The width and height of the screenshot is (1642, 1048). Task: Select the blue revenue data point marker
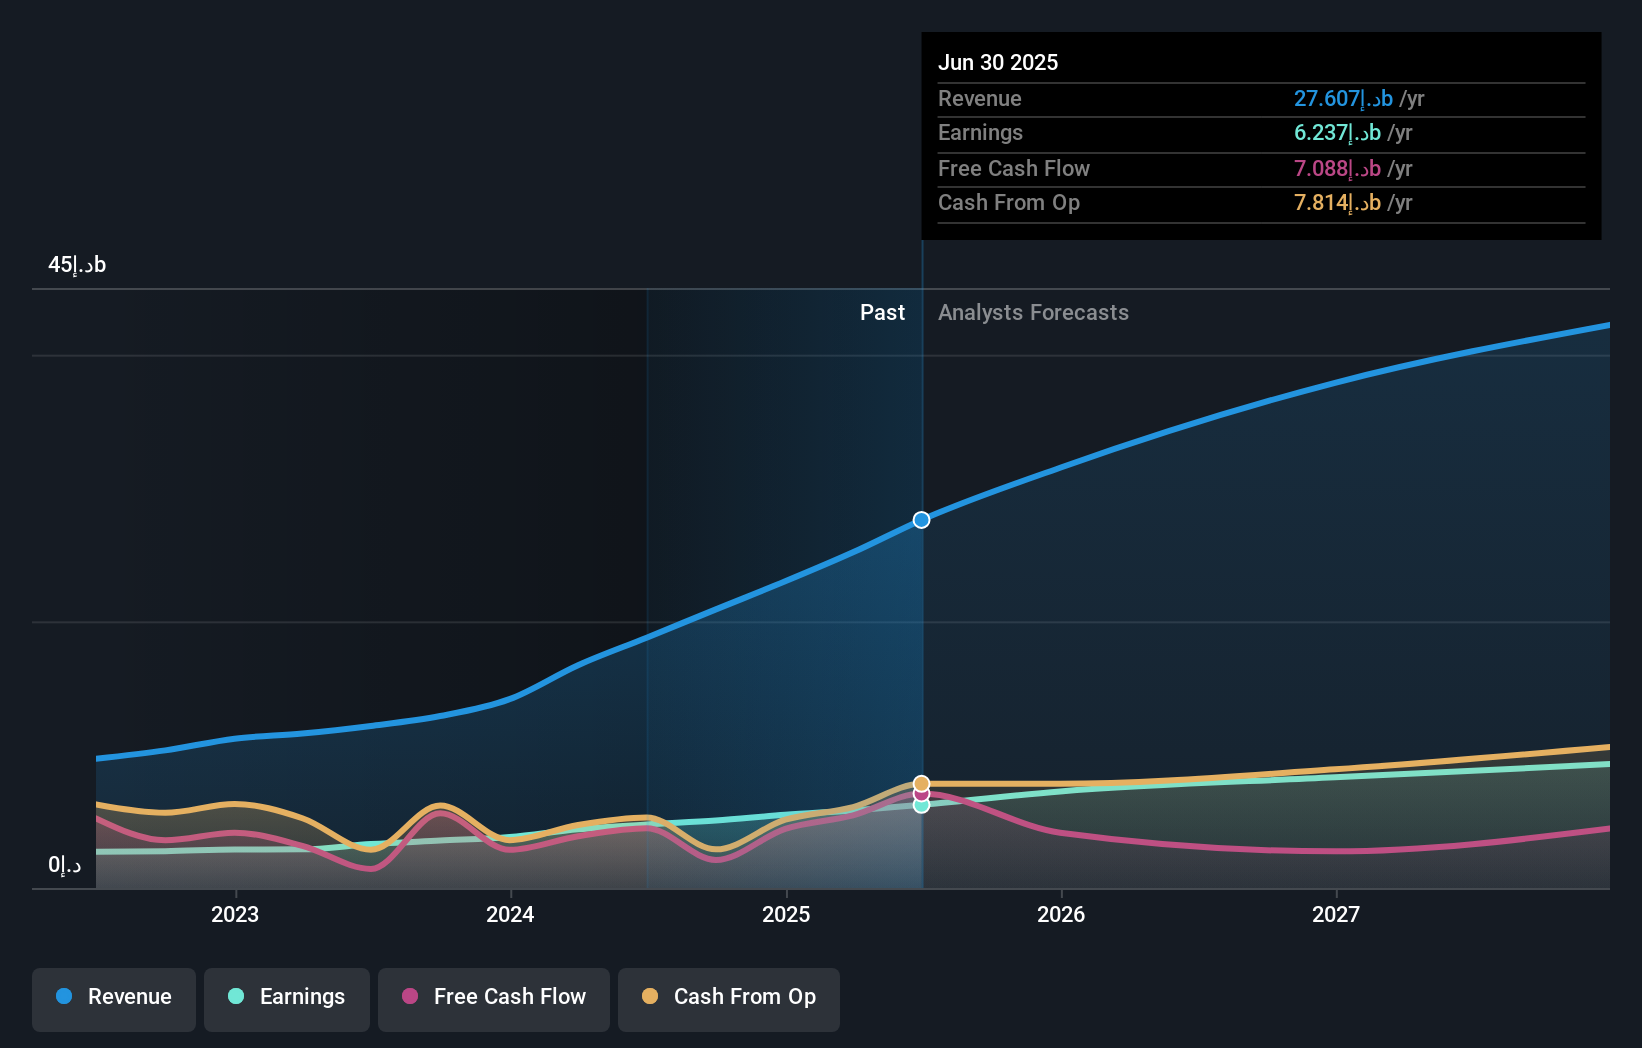920,519
